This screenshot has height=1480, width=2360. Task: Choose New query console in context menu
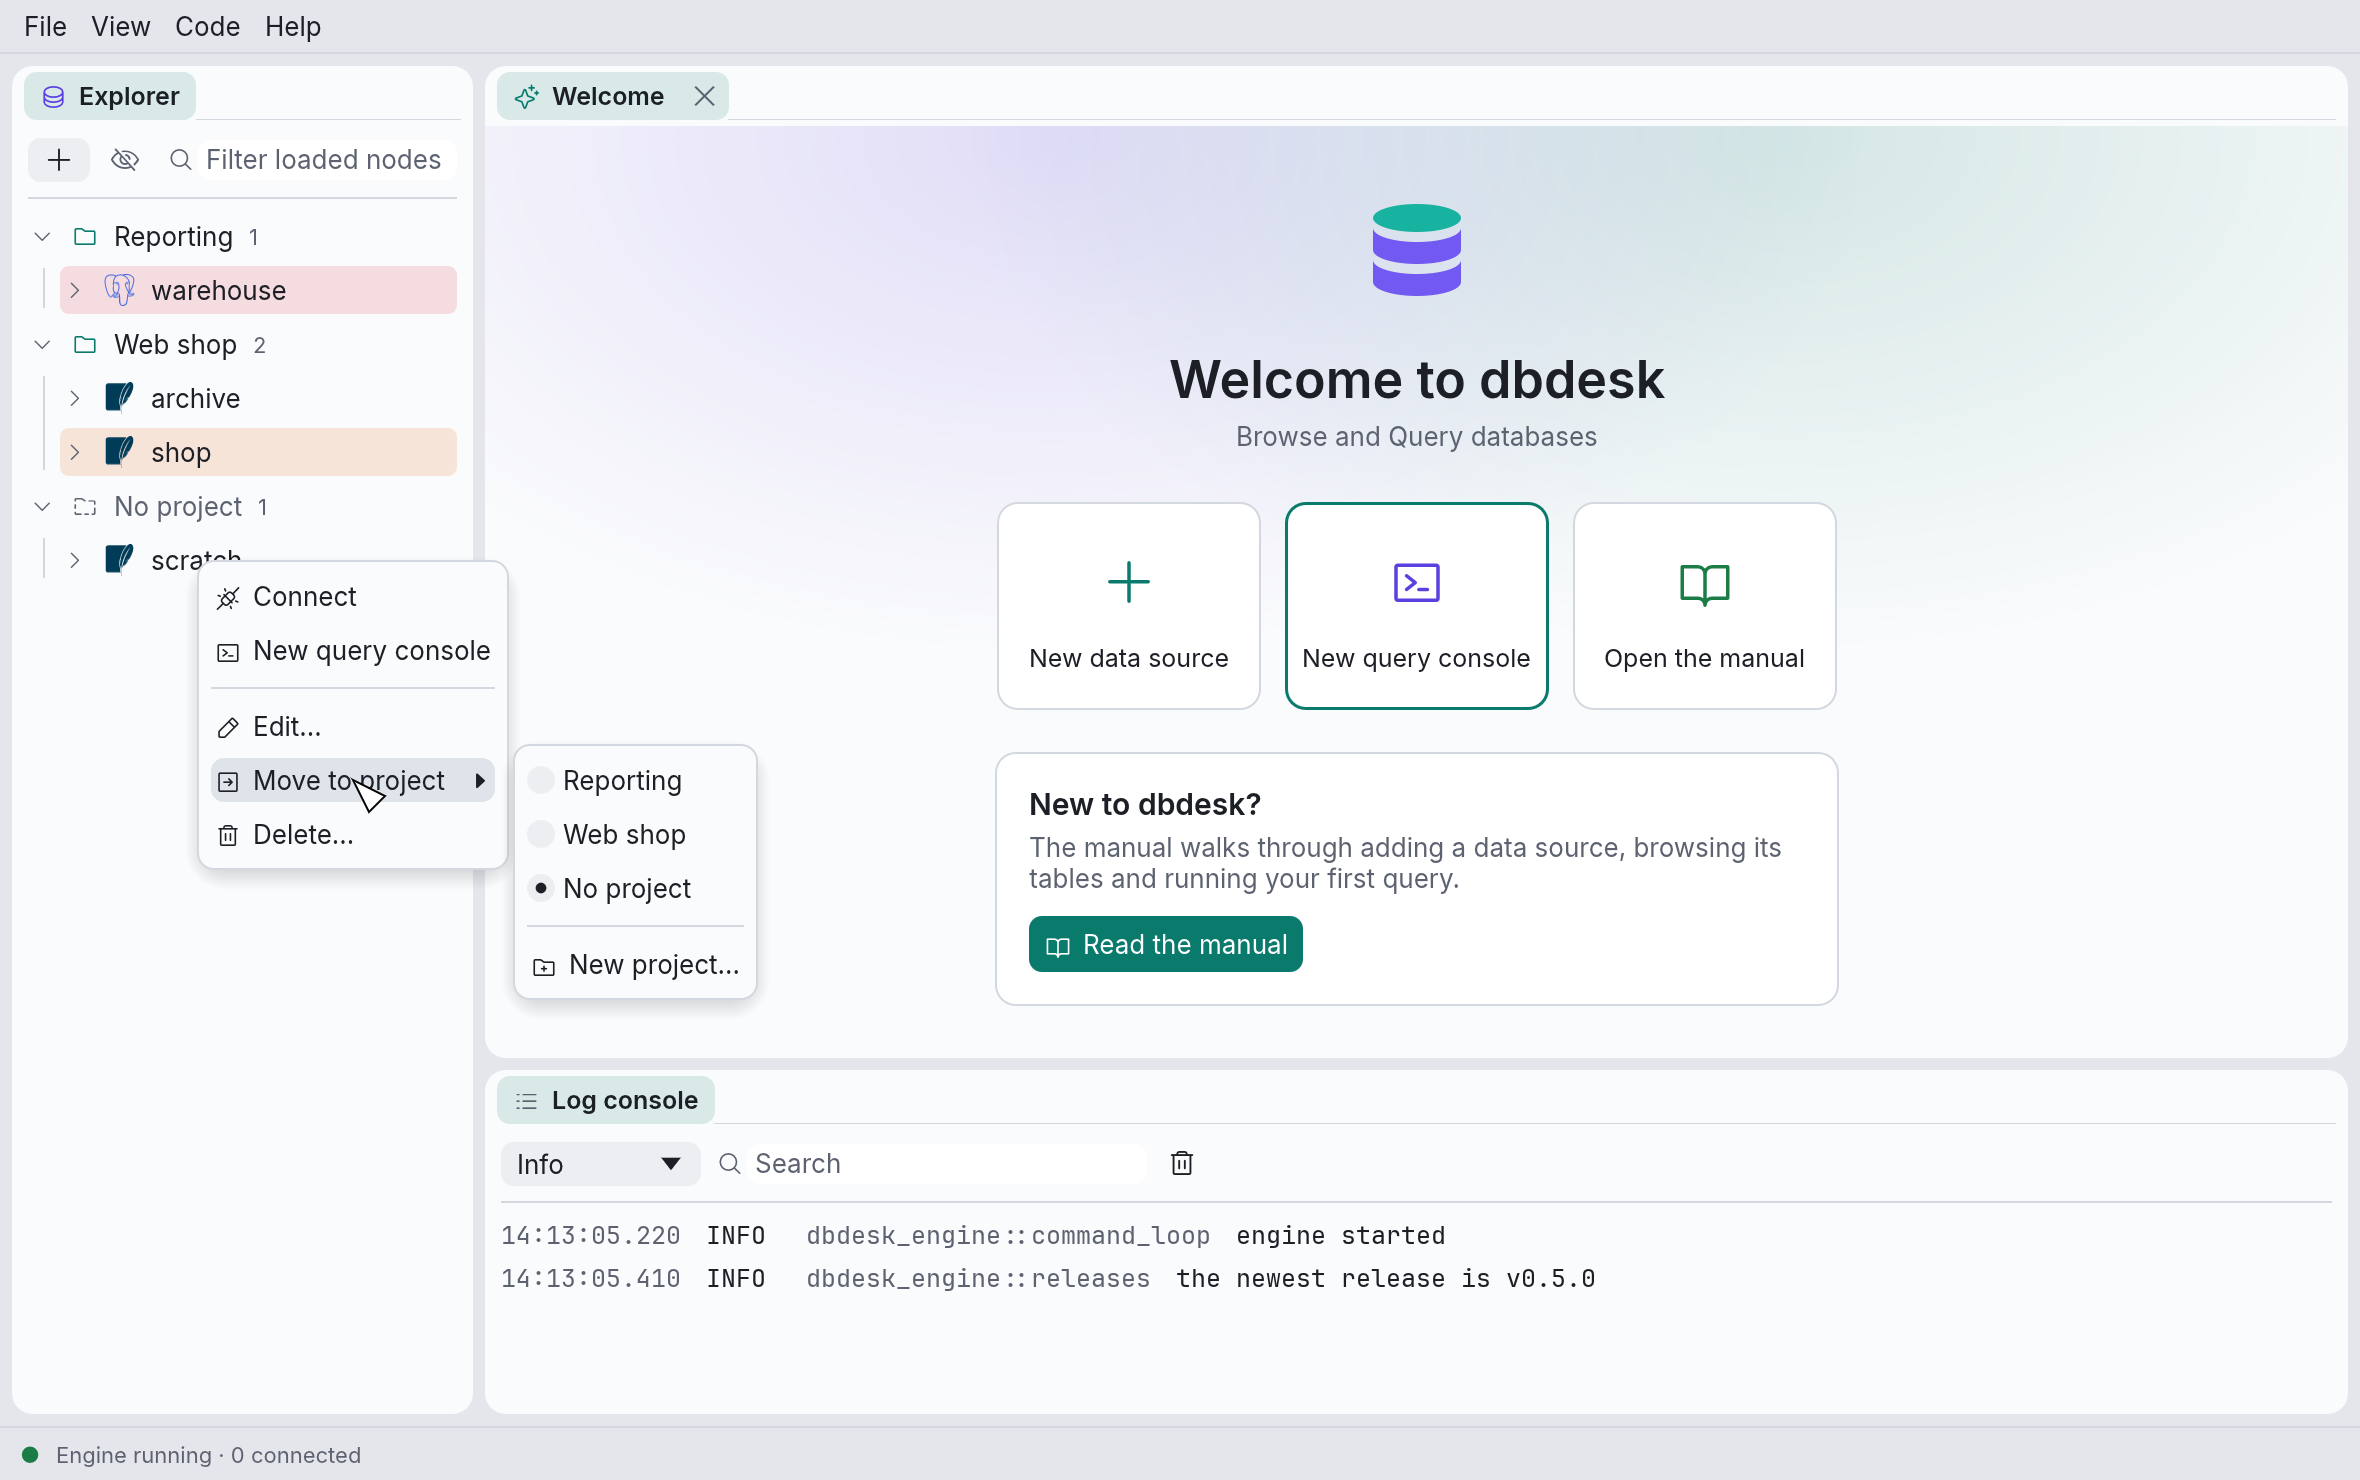pyautogui.click(x=353, y=651)
